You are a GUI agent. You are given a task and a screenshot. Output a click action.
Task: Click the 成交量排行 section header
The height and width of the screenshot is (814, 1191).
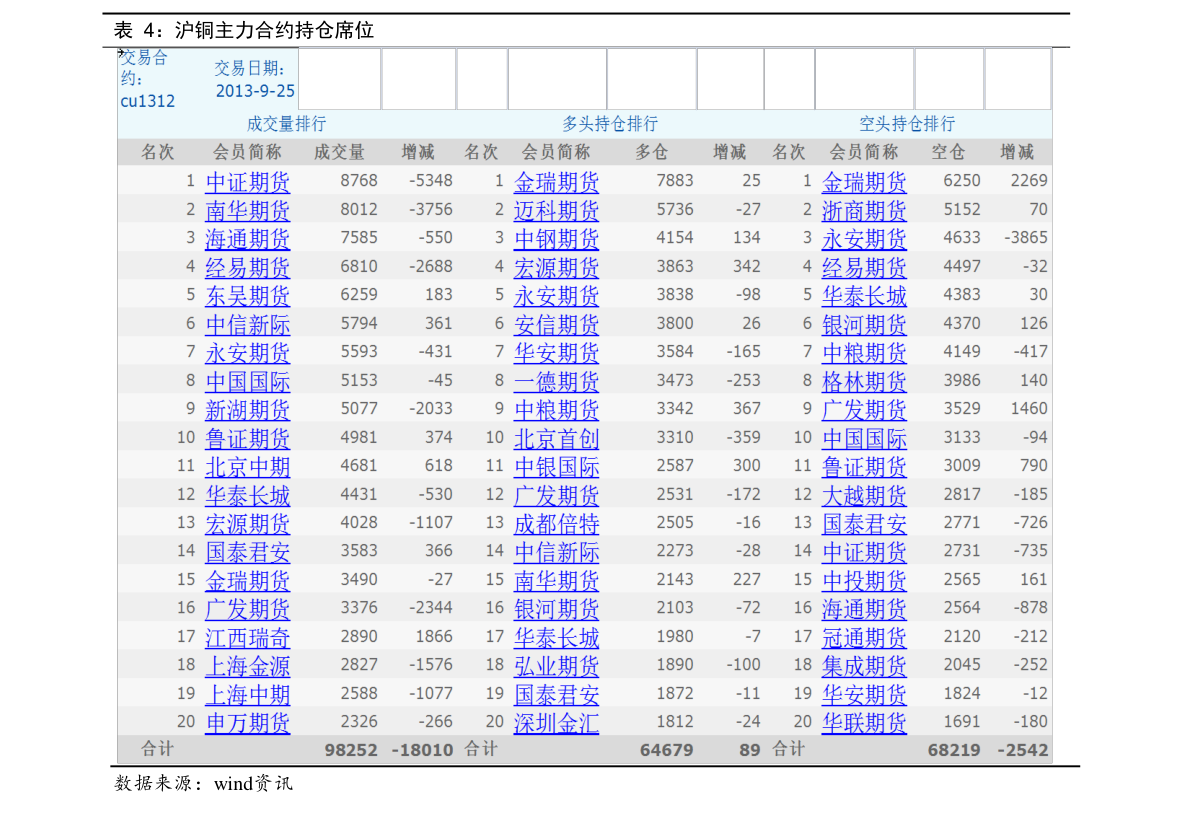(x=286, y=124)
